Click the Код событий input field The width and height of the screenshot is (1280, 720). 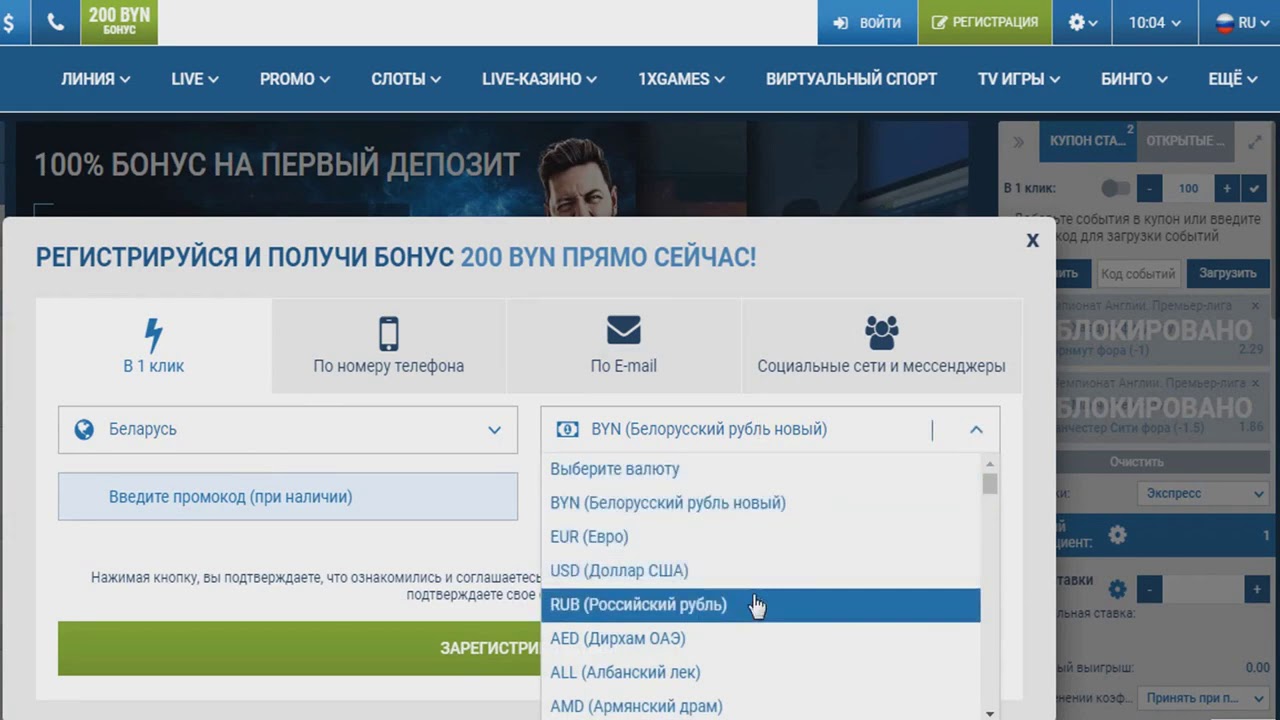(x=1138, y=273)
